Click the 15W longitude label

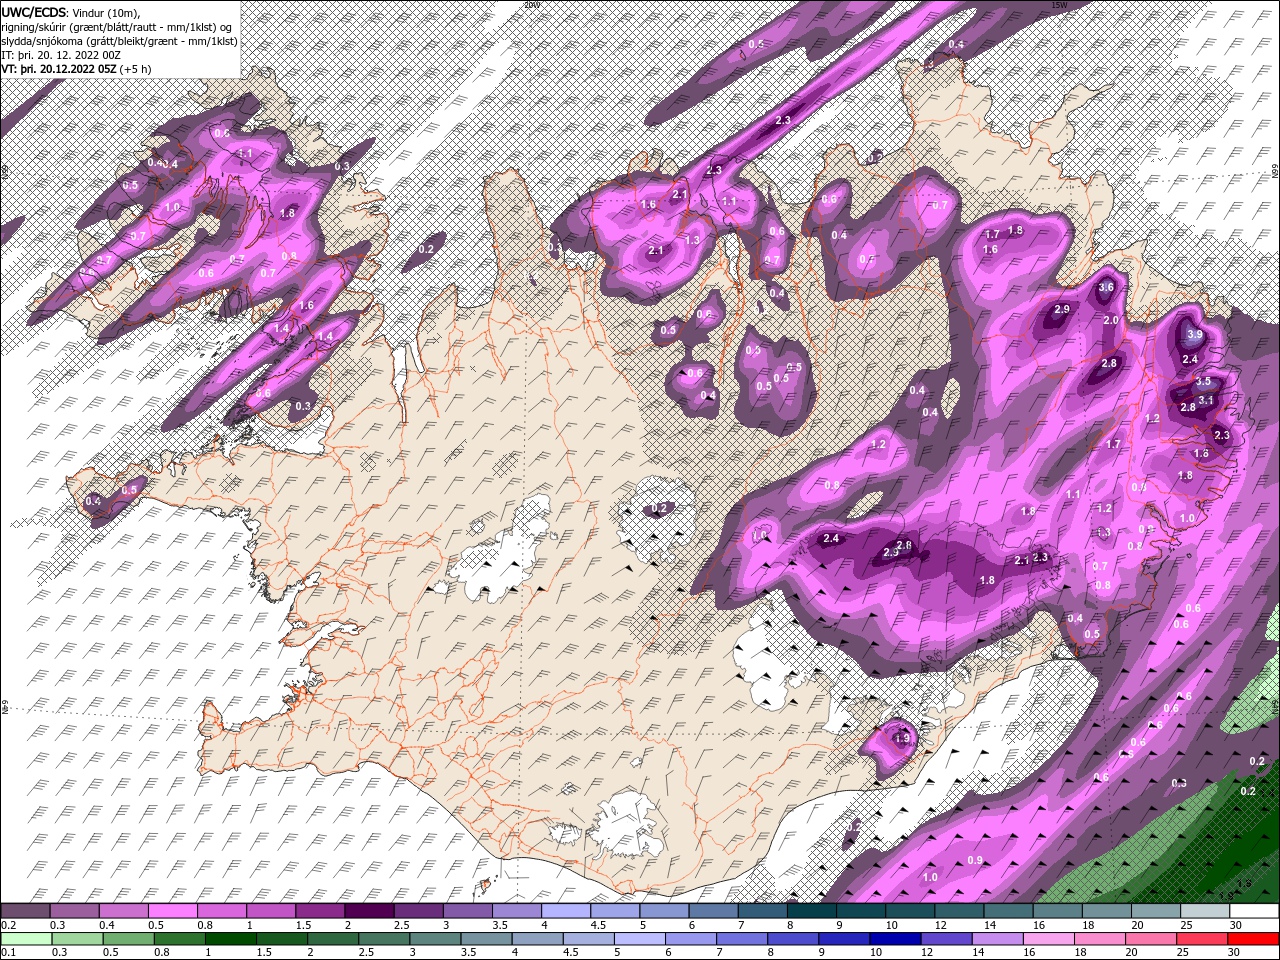[x=1060, y=5]
